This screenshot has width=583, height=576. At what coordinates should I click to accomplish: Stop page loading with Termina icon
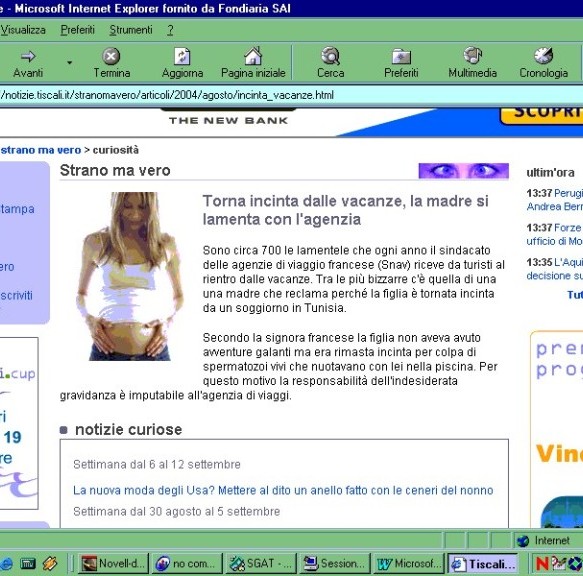[x=111, y=57]
